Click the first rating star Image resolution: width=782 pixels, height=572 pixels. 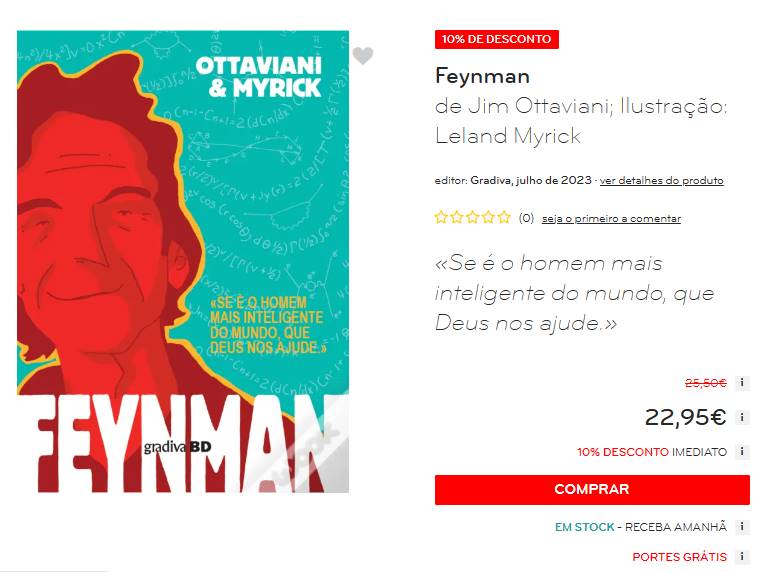[x=441, y=217]
